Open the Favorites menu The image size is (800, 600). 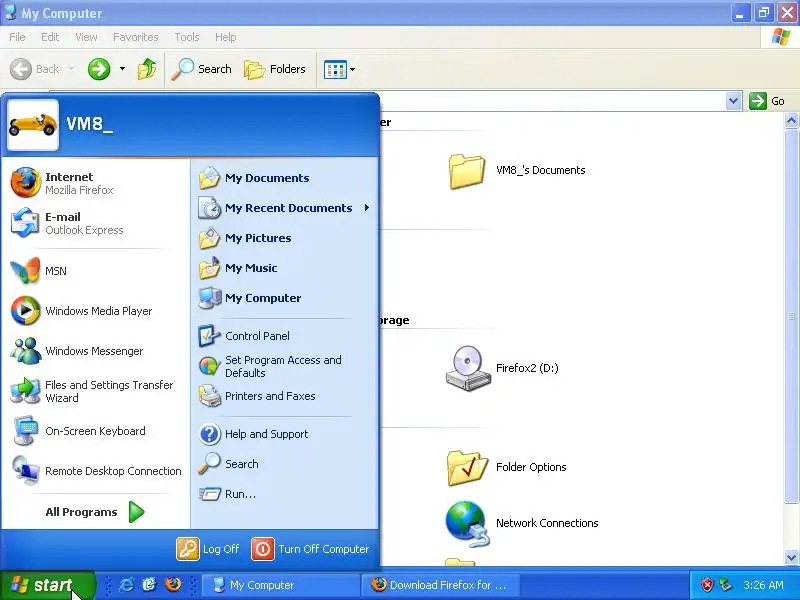136,37
